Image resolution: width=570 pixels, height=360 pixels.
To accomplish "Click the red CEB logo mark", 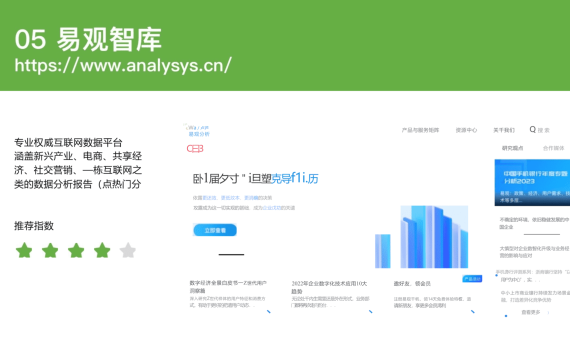I will (195, 148).
